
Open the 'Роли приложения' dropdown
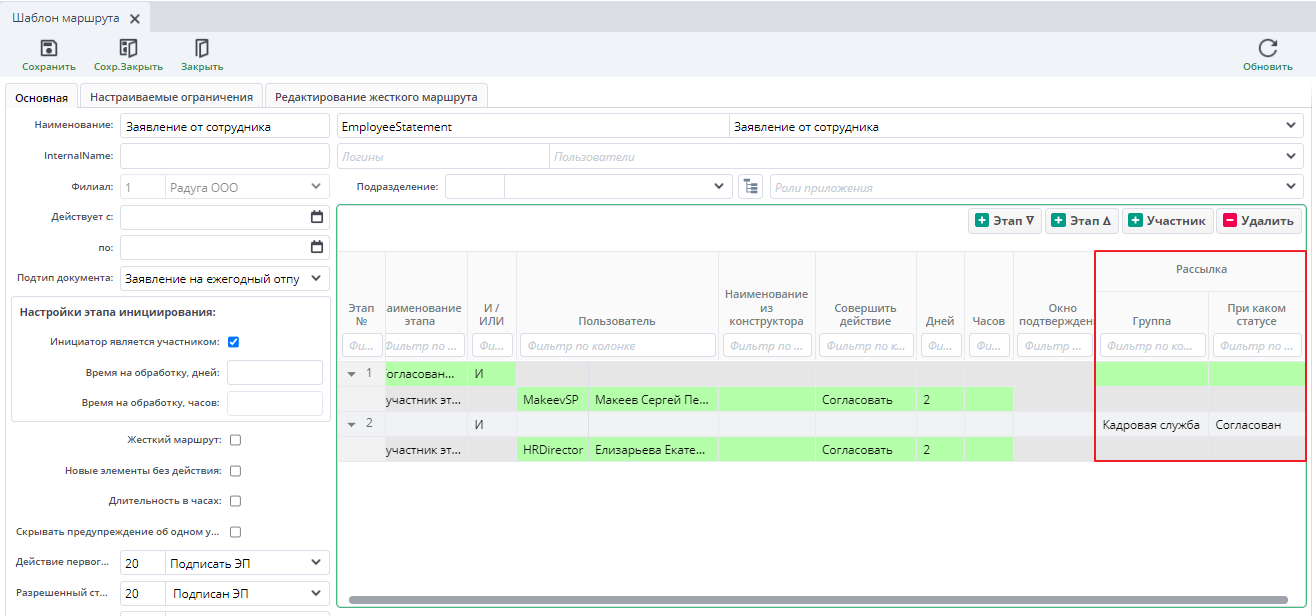(x=1289, y=187)
